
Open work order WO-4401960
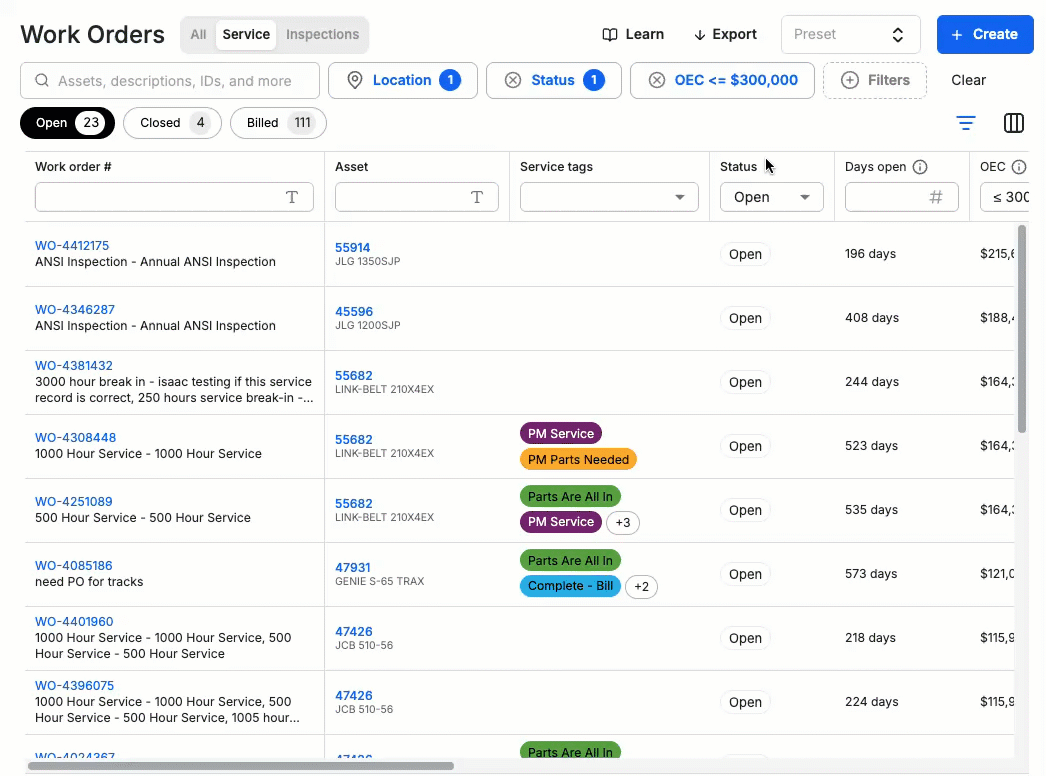point(74,622)
